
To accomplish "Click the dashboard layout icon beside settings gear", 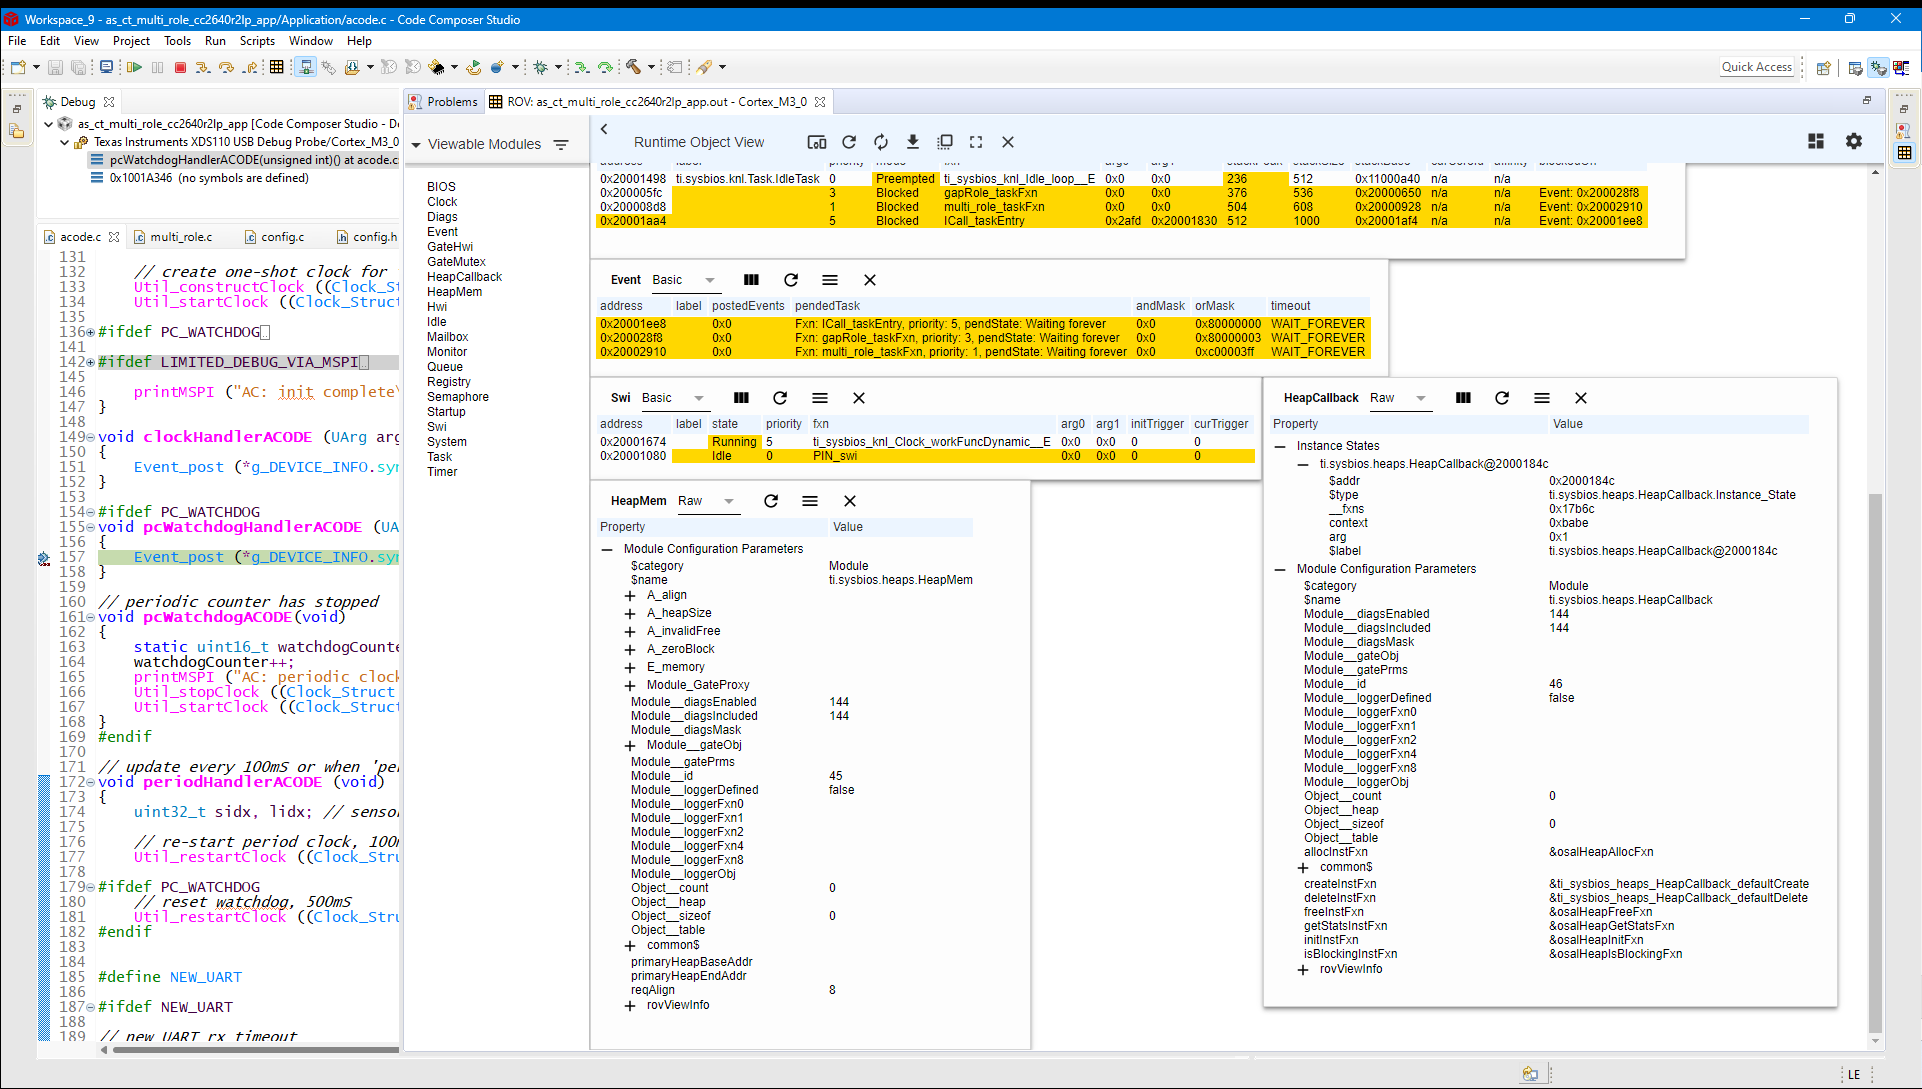I will (x=1816, y=141).
